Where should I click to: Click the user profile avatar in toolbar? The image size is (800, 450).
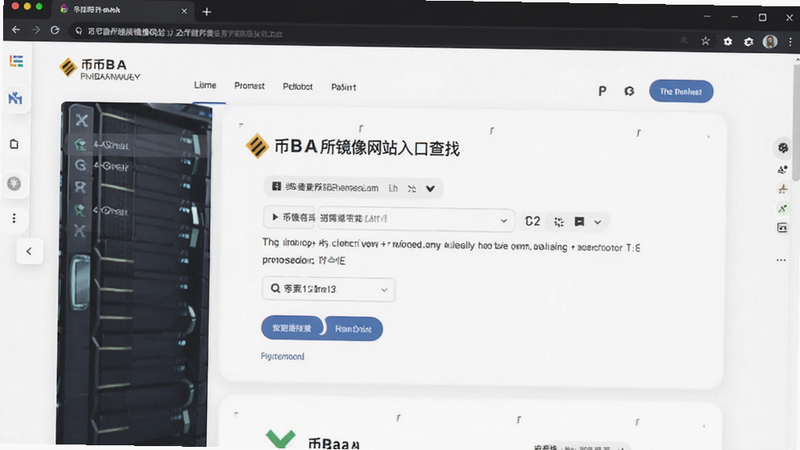pyautogui.click(x=770, y=41)
